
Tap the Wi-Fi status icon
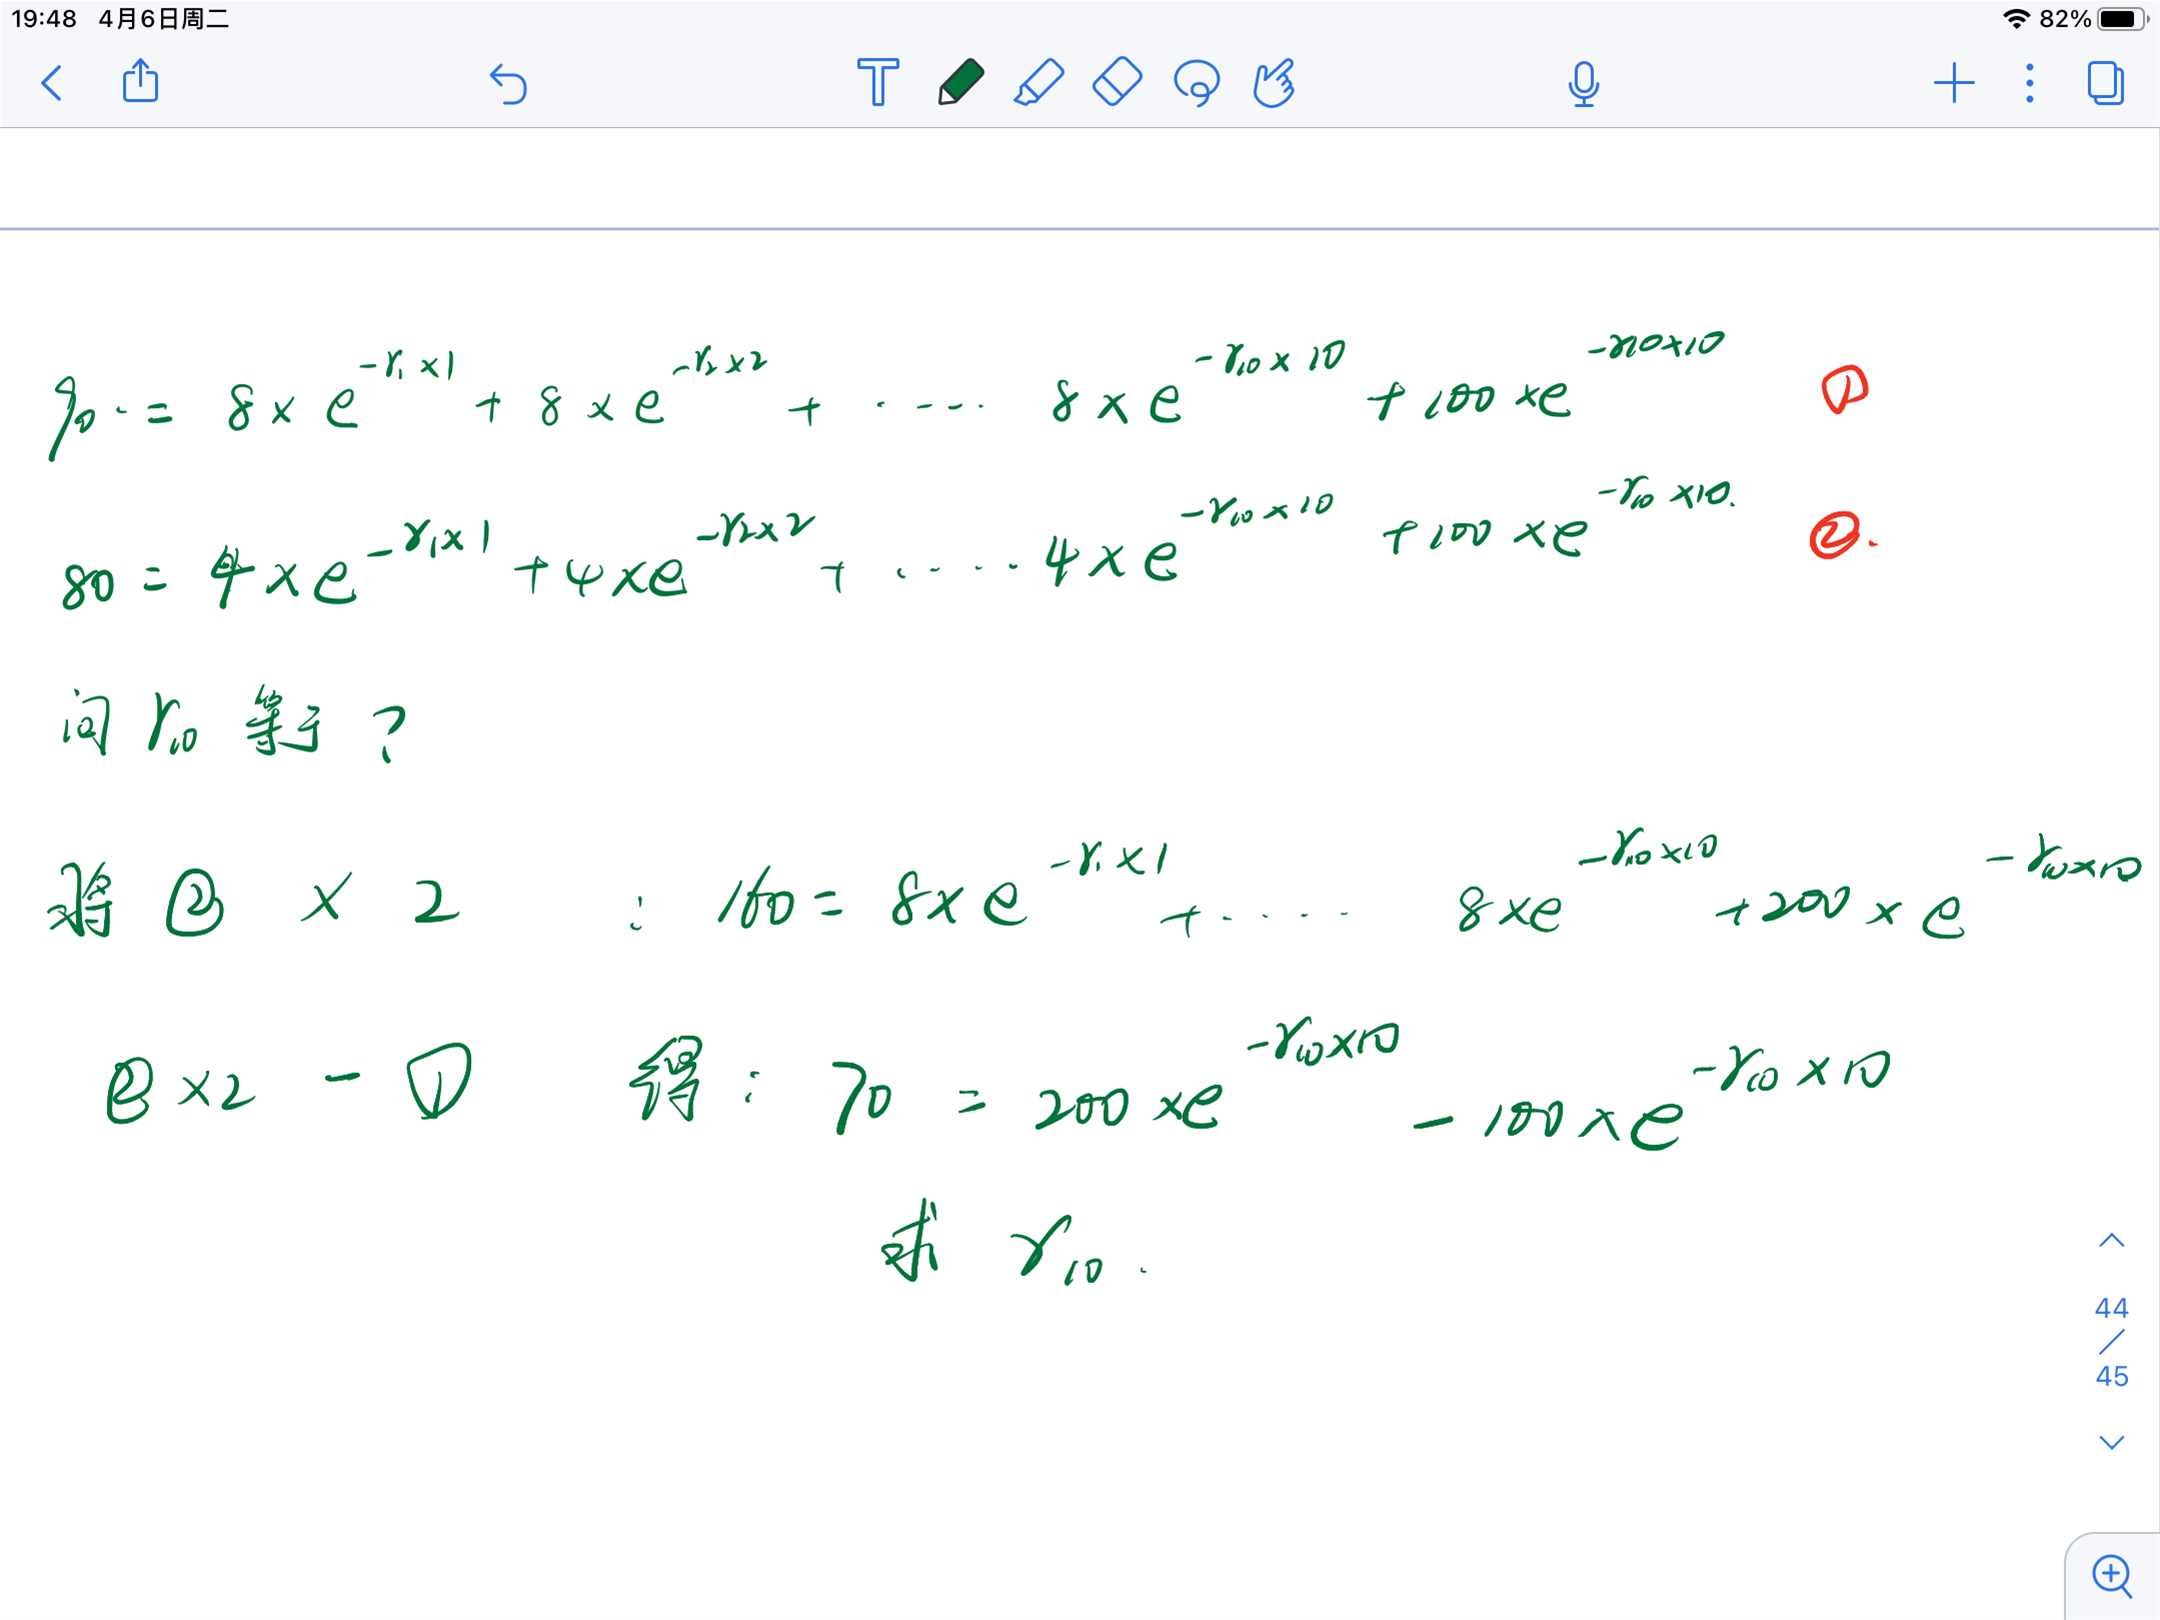(x=2017, y=19)
